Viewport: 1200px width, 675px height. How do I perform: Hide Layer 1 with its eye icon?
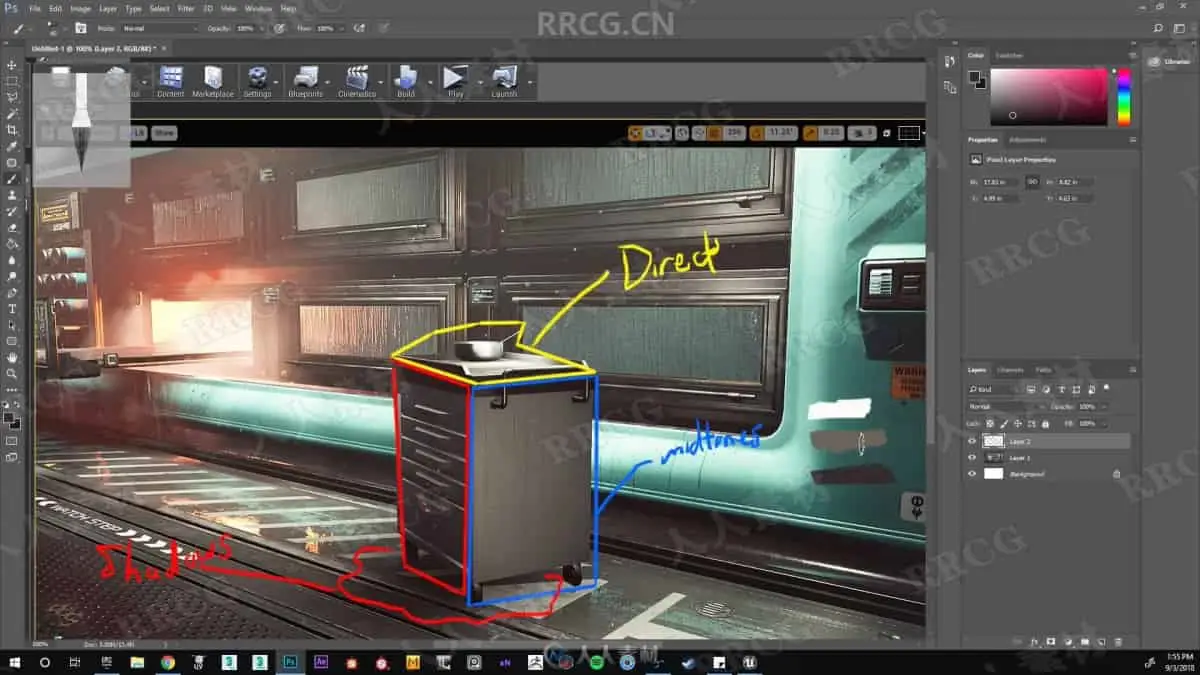(x=972, y=457)
